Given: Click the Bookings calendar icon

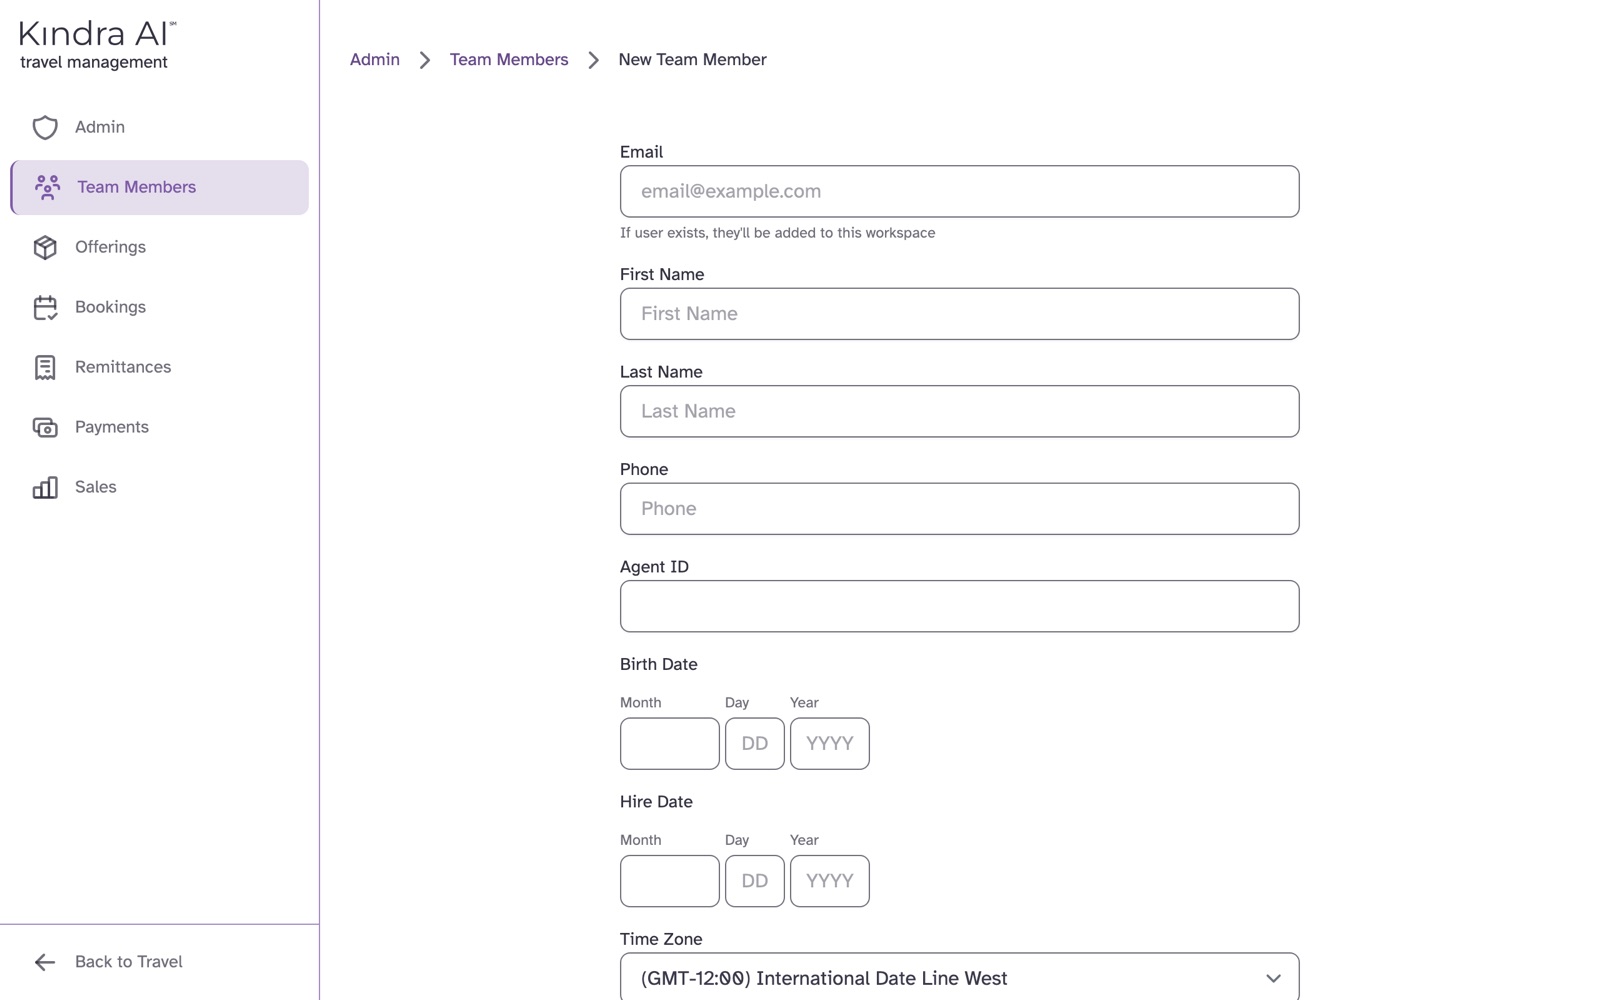Looking at the screenshot, I should (45, 307).
